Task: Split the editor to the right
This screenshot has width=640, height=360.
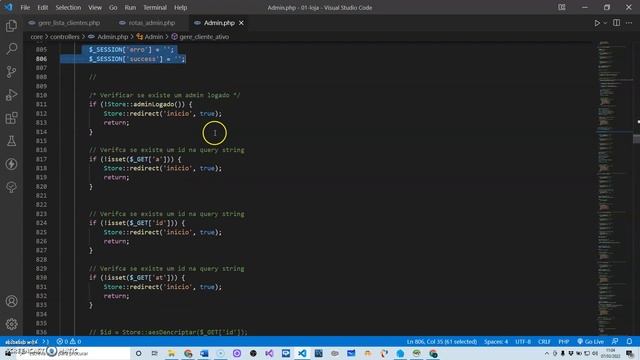Action: [x=616, y=23]
